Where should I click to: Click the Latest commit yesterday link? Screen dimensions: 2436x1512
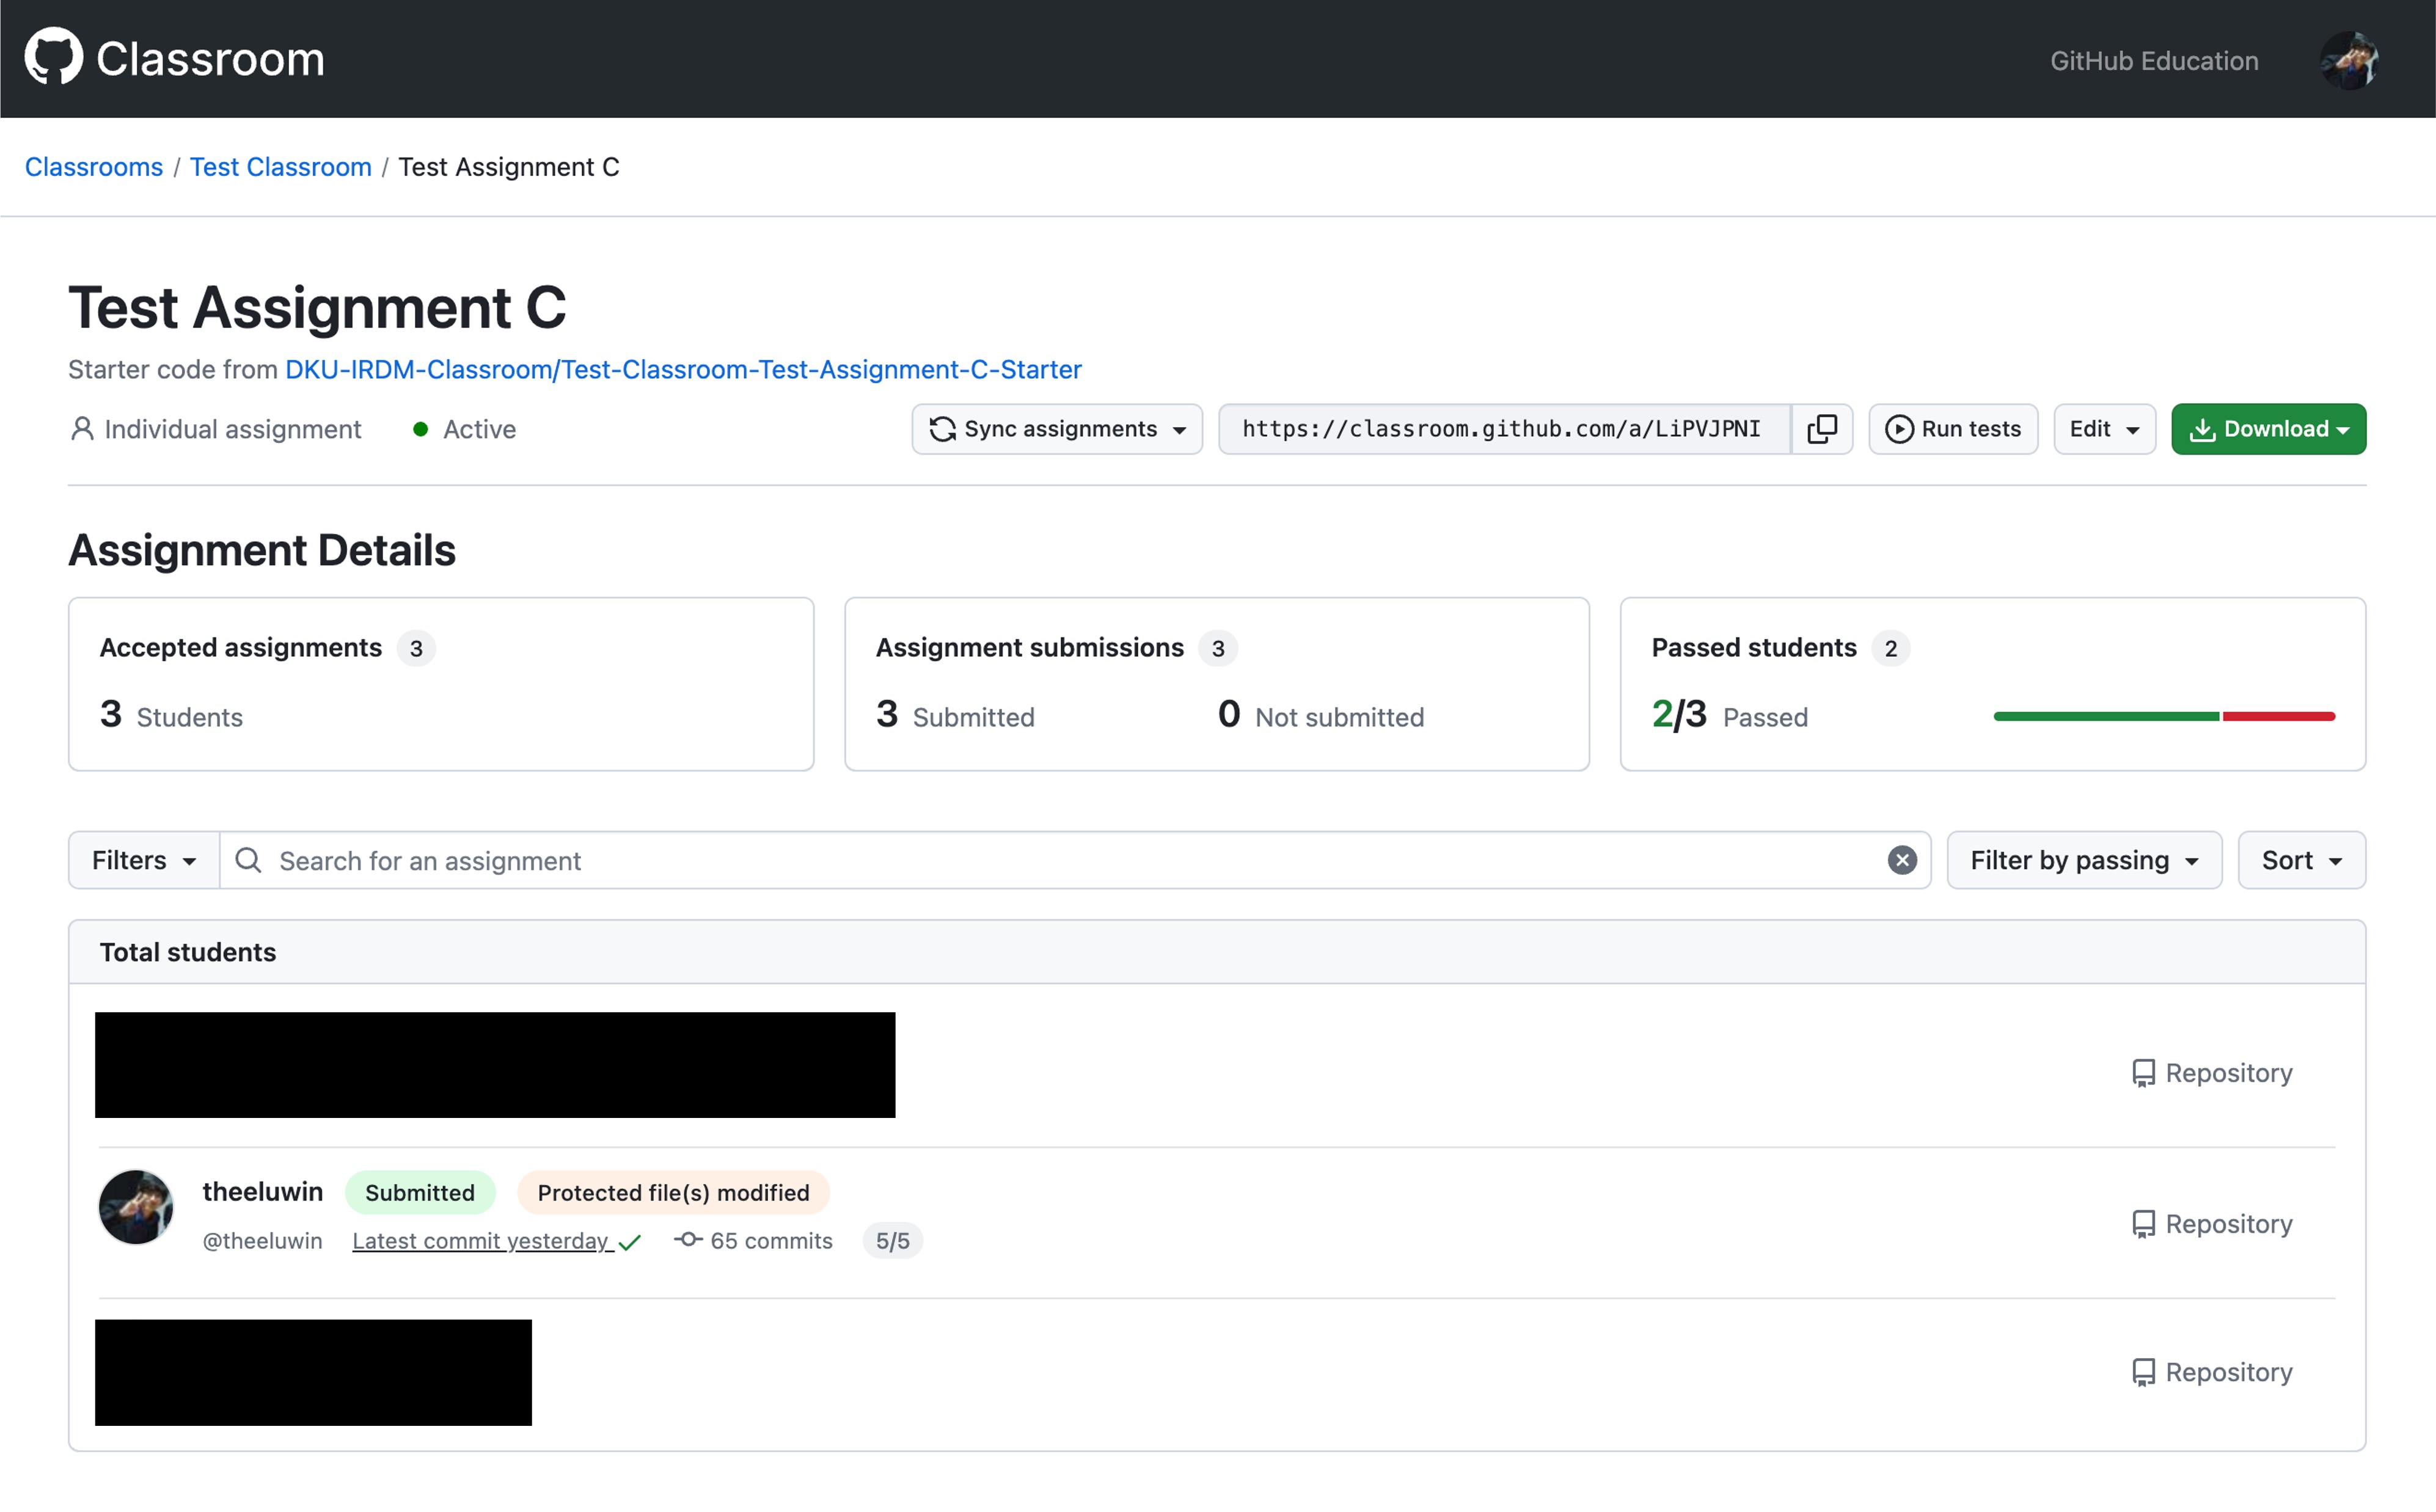point(481,1240)
